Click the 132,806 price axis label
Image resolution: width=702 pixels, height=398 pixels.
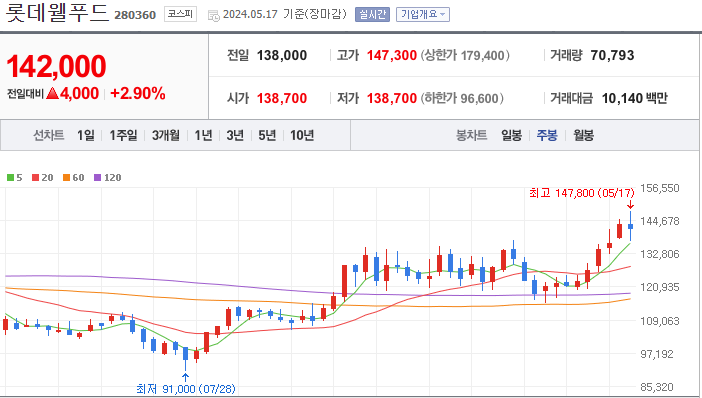tap(660, 254)
